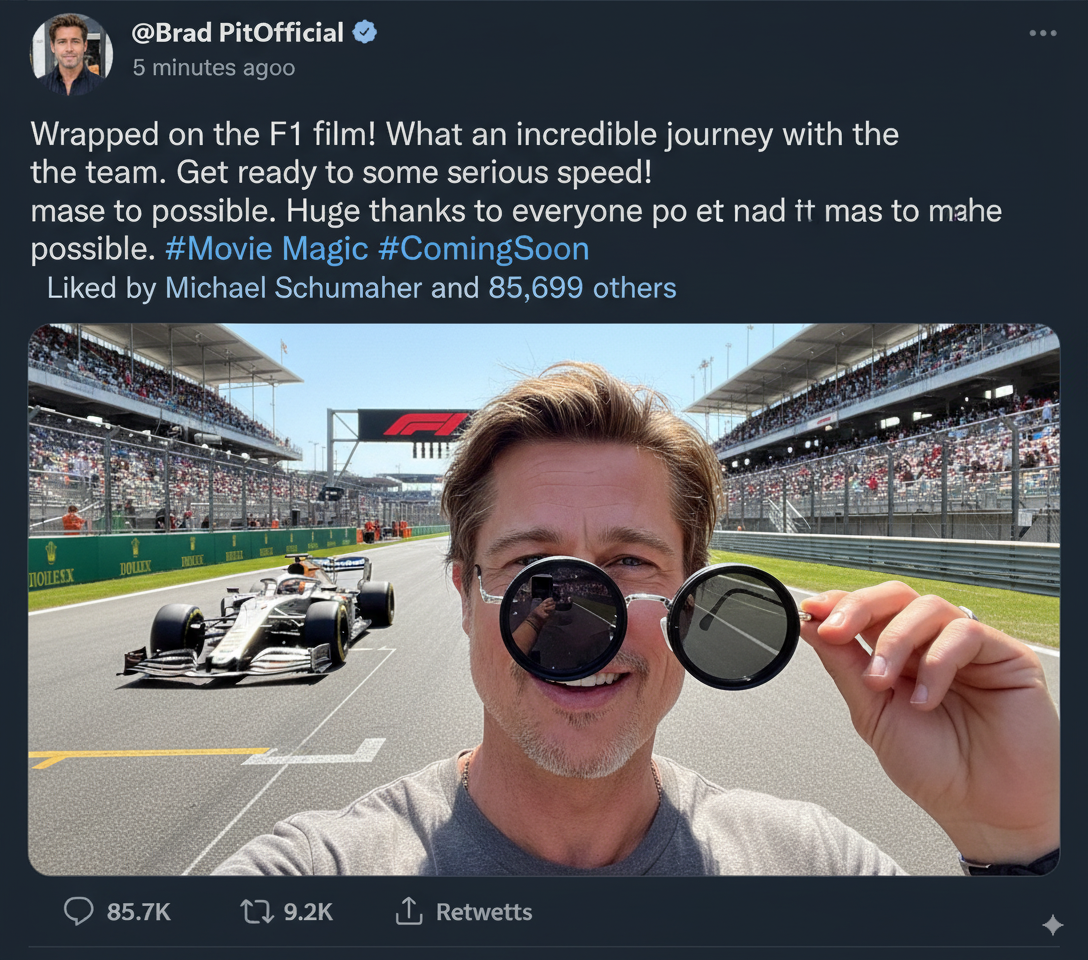Open the three-dot more options menu
1088x960 pixels.
tap(1042, 33)
